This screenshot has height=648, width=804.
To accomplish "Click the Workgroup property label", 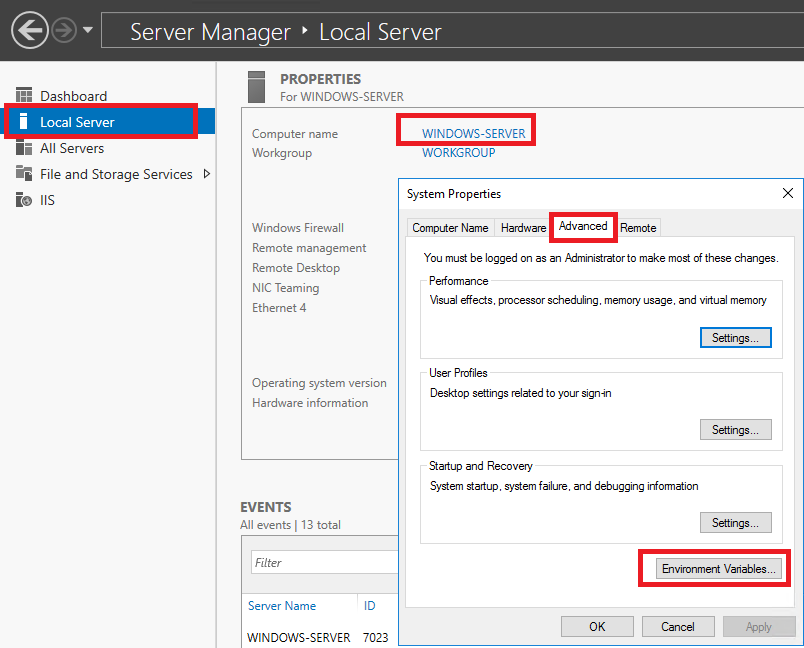I will (x=282, y=153).
